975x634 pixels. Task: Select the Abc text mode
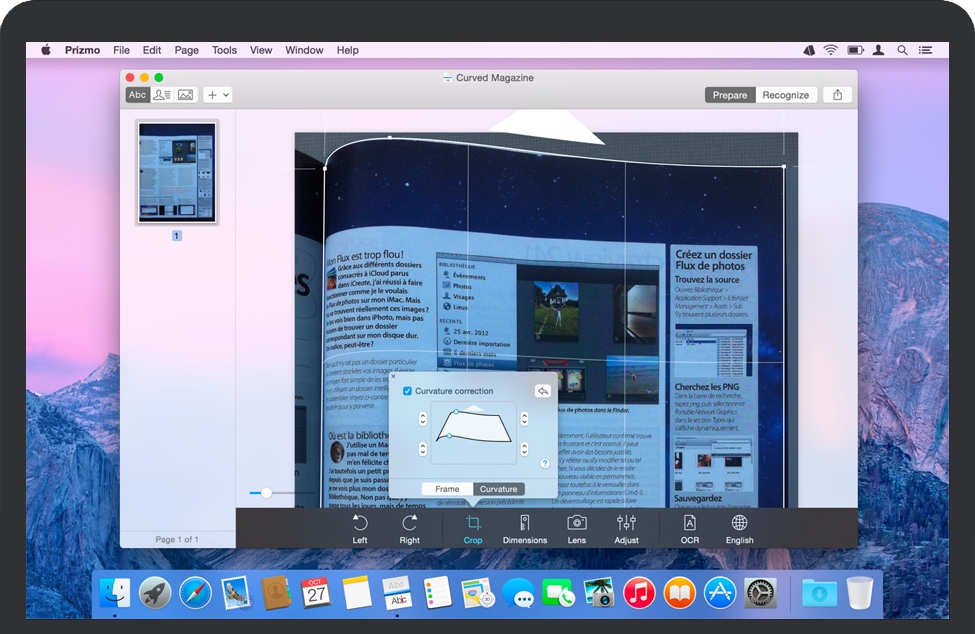136,95
